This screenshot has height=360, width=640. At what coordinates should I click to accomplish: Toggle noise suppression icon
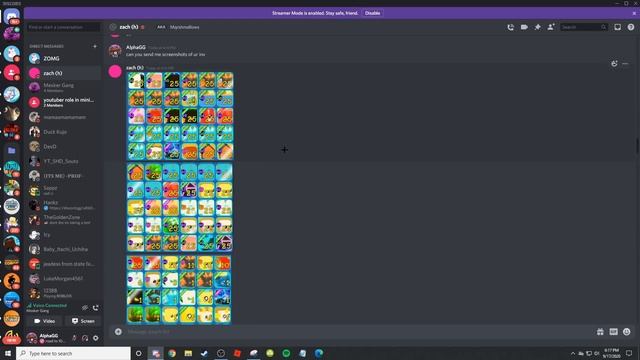(x=84, y=308)
